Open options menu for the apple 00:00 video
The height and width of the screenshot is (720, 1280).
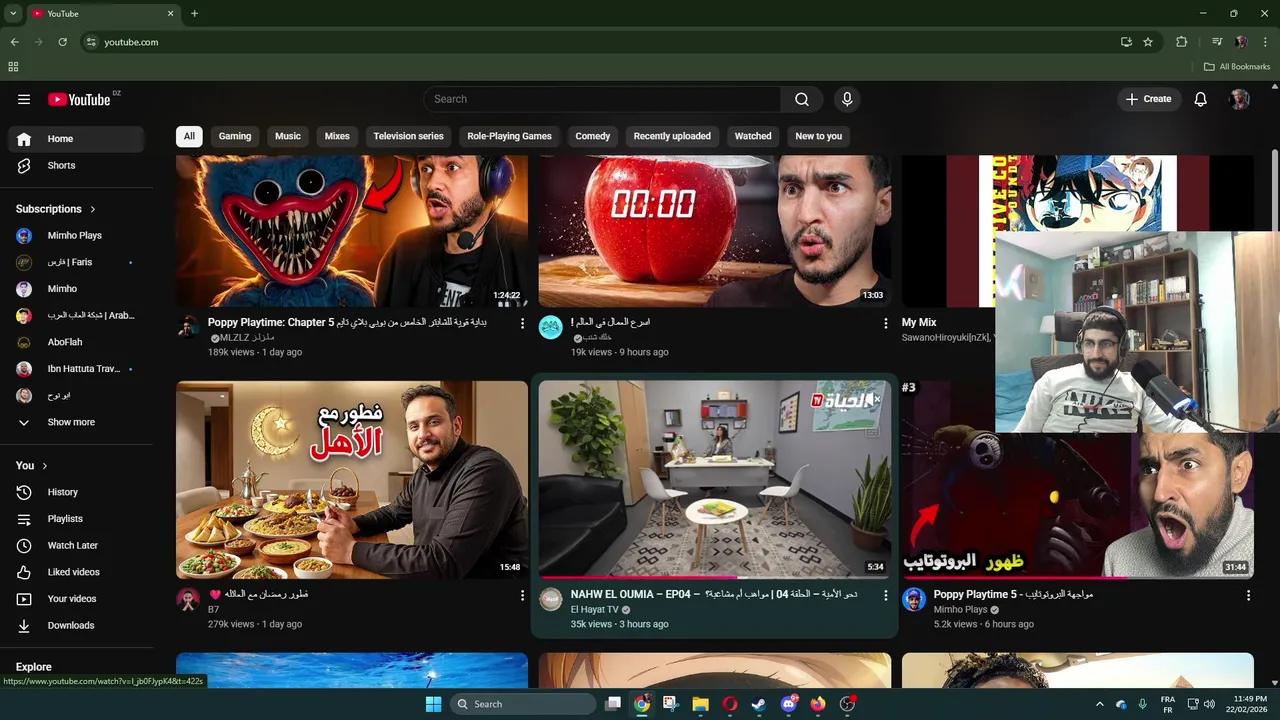[885, 323]
